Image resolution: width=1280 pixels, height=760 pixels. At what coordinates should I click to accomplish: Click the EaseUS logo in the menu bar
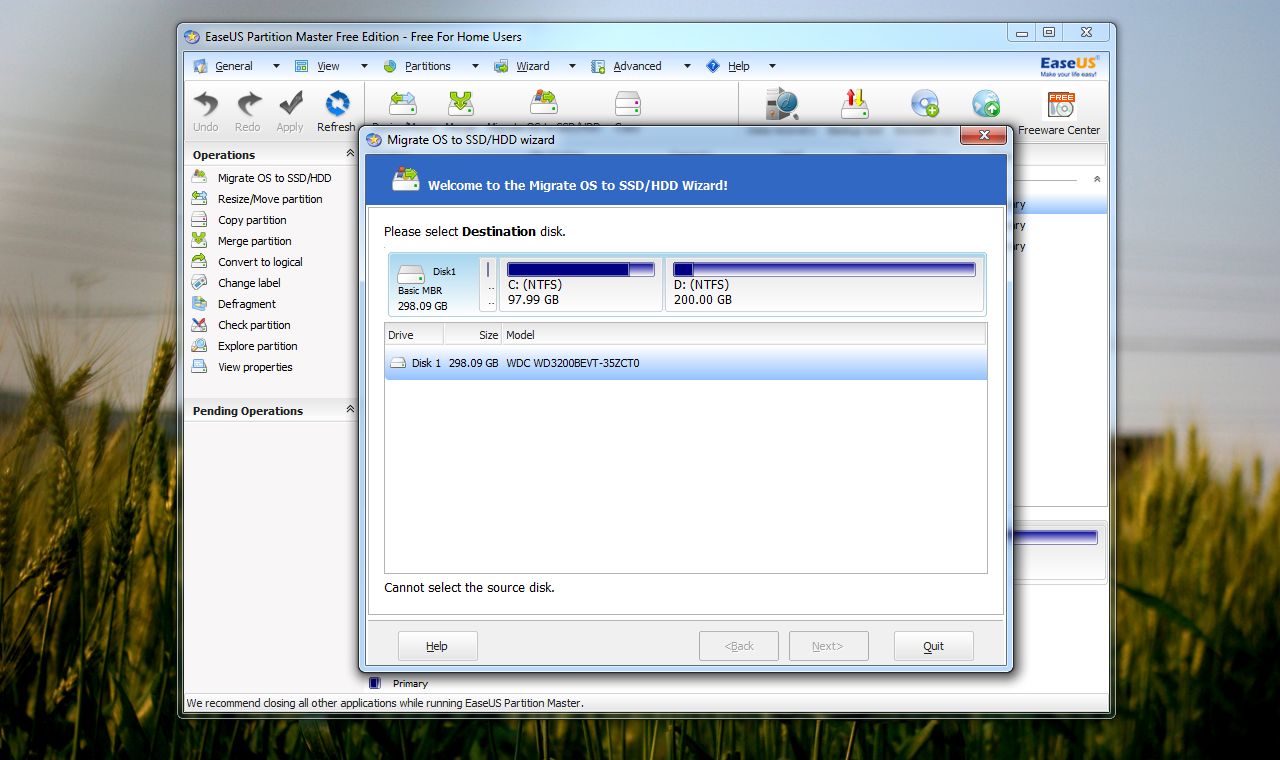click(1069, 66)
